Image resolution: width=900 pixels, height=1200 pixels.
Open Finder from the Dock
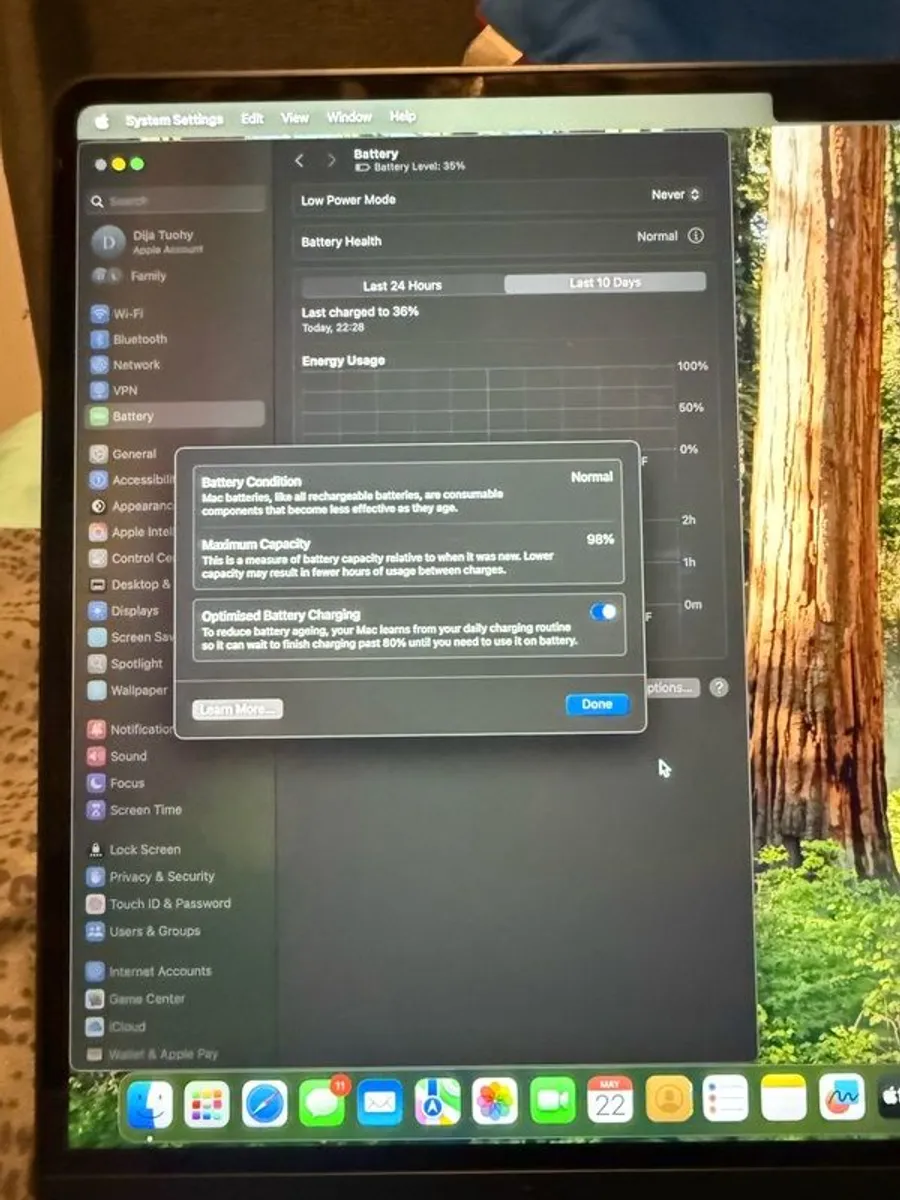tap(150, 1106)
